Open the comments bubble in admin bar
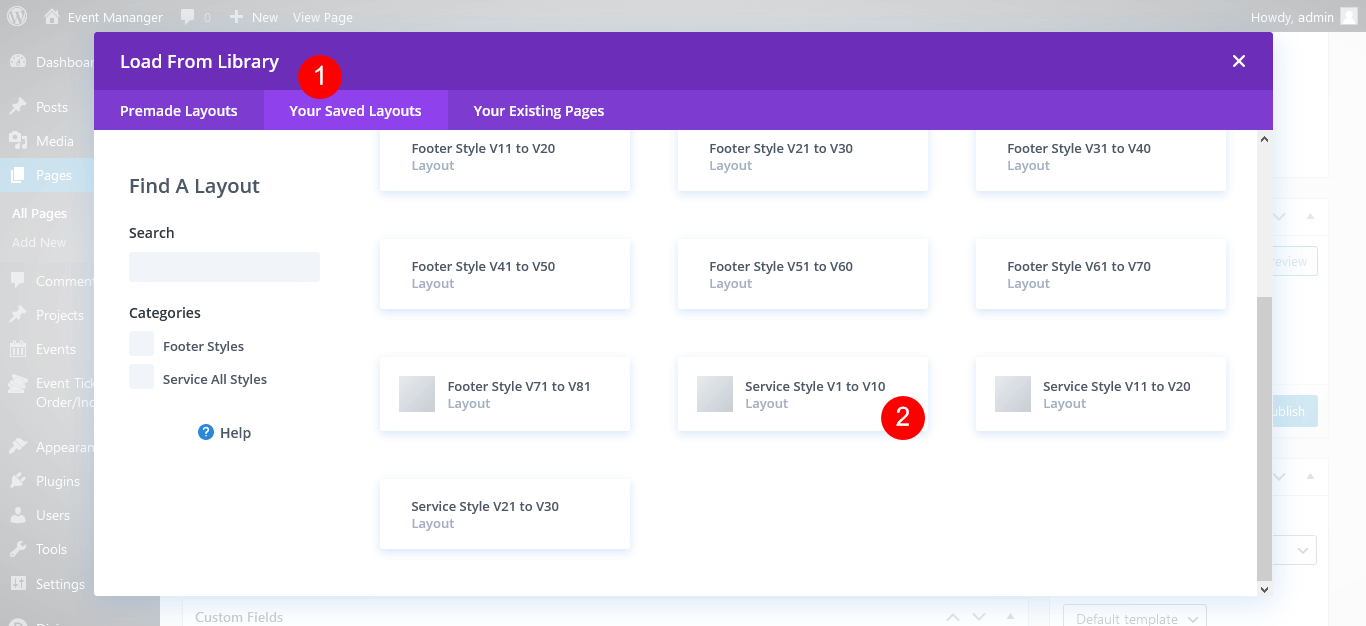 [x=188, y=17]
